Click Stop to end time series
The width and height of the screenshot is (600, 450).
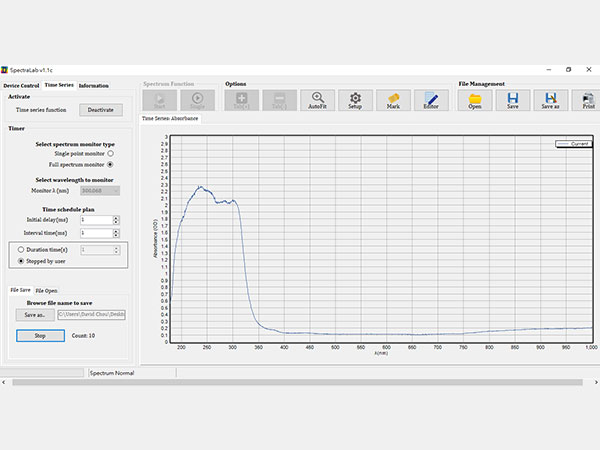pyautogui.click(x=40, y=335)
